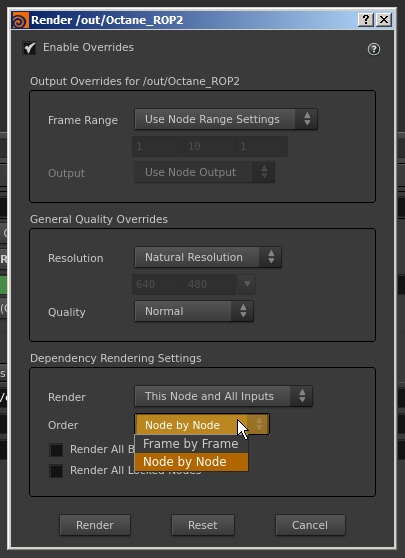Open the Quality dropdown set to Normal
Viewport: 405px width, 558px height.
coord(194,311)
